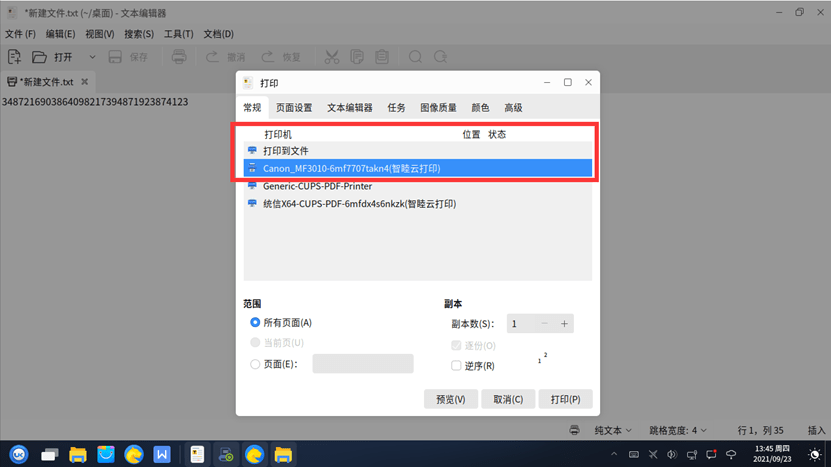Image resolution: width=832 pixels, height=467 pixels.
Task: Increase copies with the plus stepper
Action: 564,324
